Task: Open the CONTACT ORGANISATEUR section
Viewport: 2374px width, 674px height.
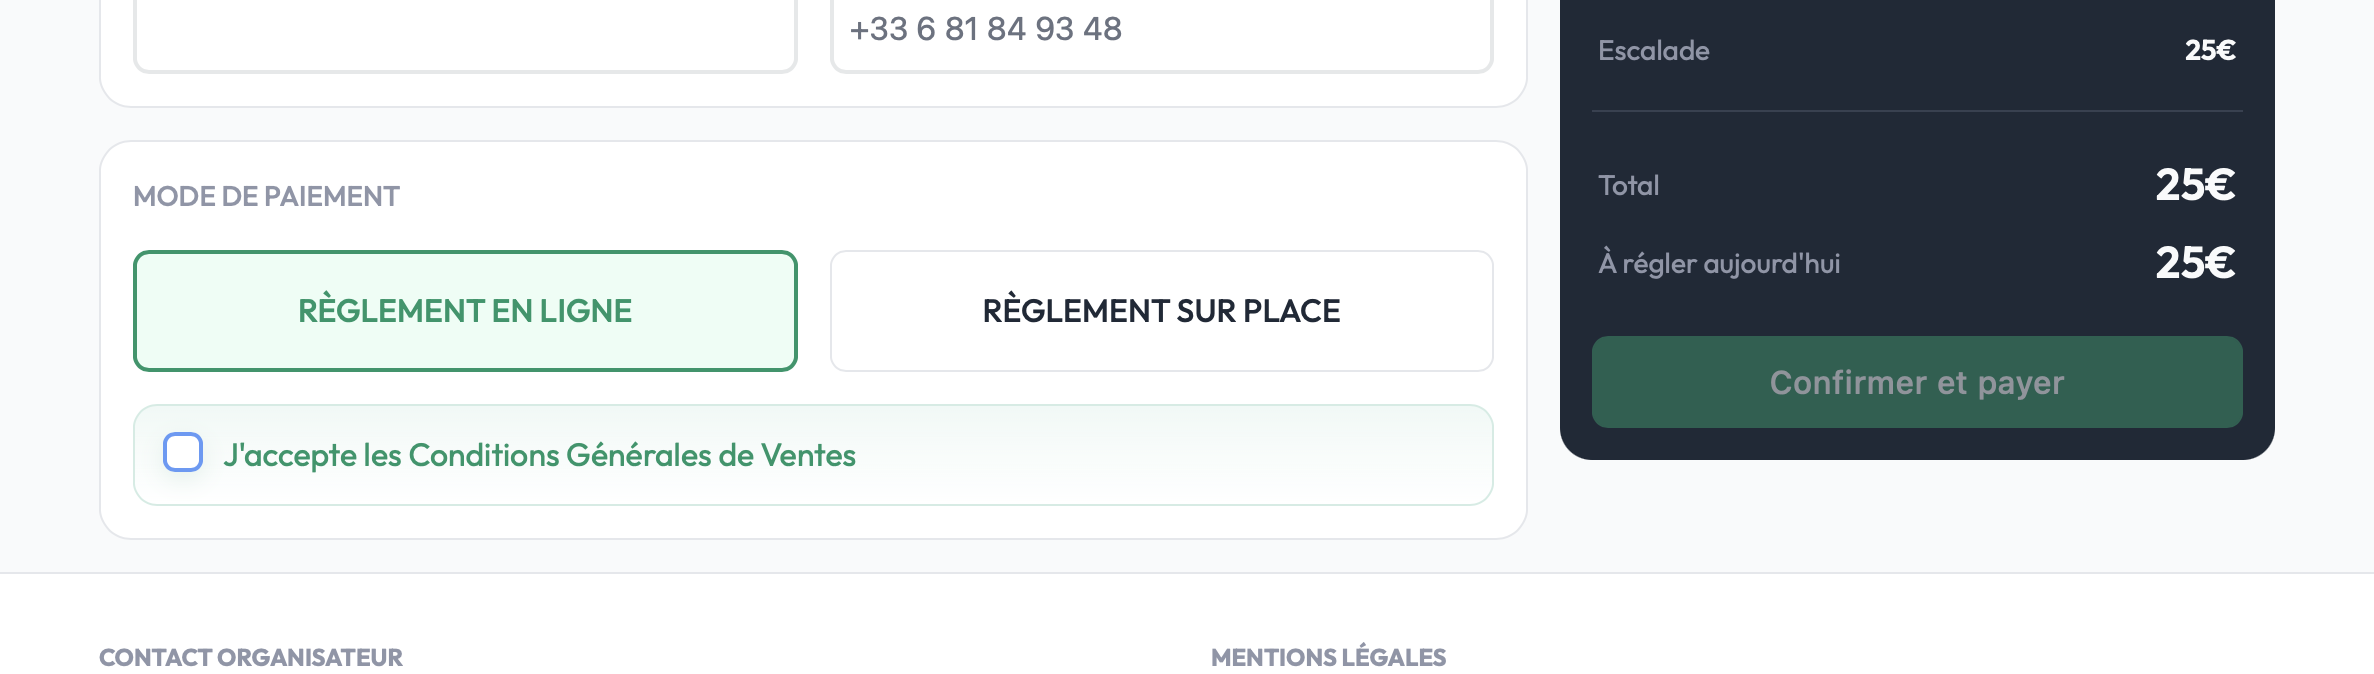Action: pos(250,657)
